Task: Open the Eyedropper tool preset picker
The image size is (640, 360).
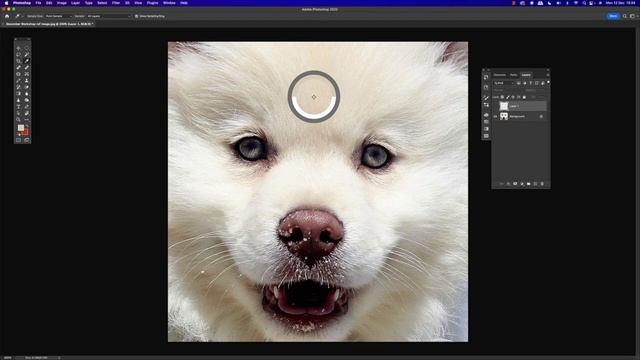Action: tap(18, 16)
